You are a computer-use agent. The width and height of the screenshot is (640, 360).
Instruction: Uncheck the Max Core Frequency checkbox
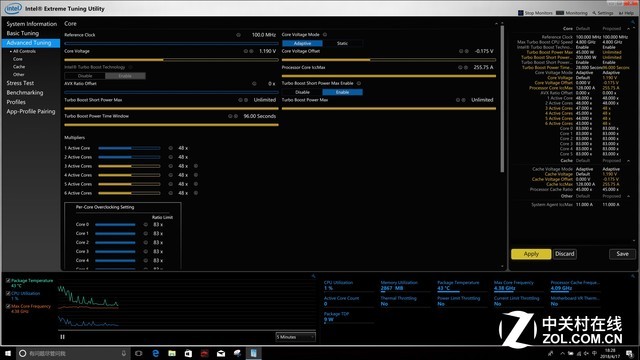pyautogui.click(x=8, y=306)
